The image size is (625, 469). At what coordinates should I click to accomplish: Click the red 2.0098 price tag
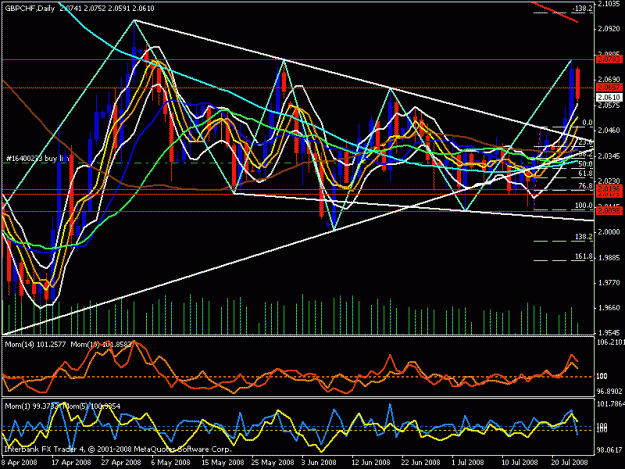click(609, 210)
